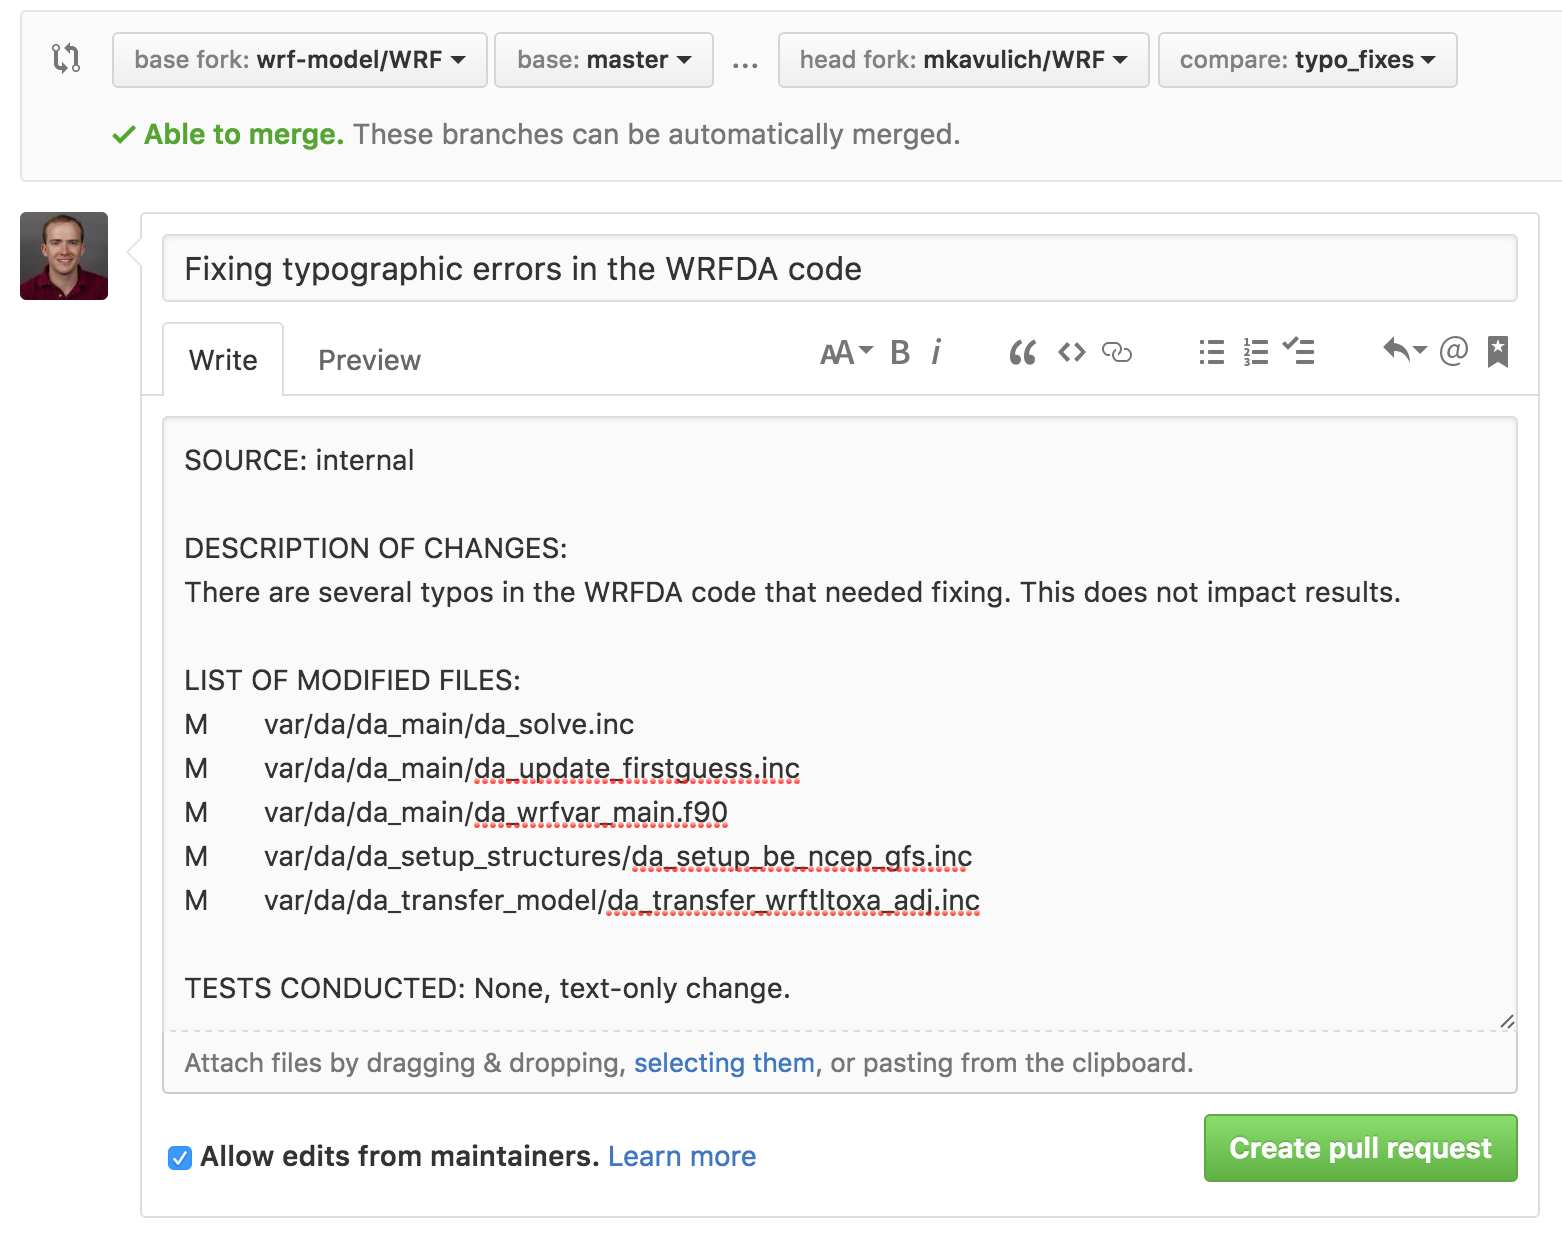Open the base fork dropdown
Viewport: 1562px width, 1240px height.
(x=298, y=60)
